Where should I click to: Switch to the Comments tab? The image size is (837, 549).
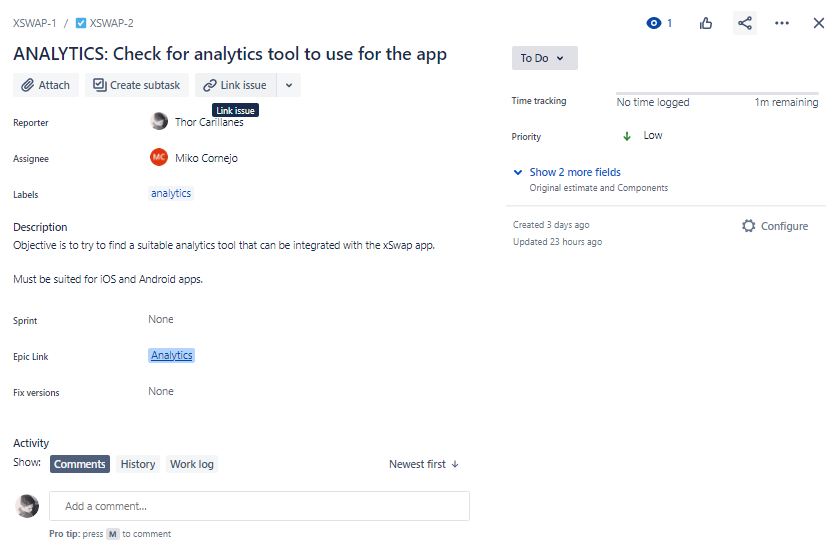point(80,464)
